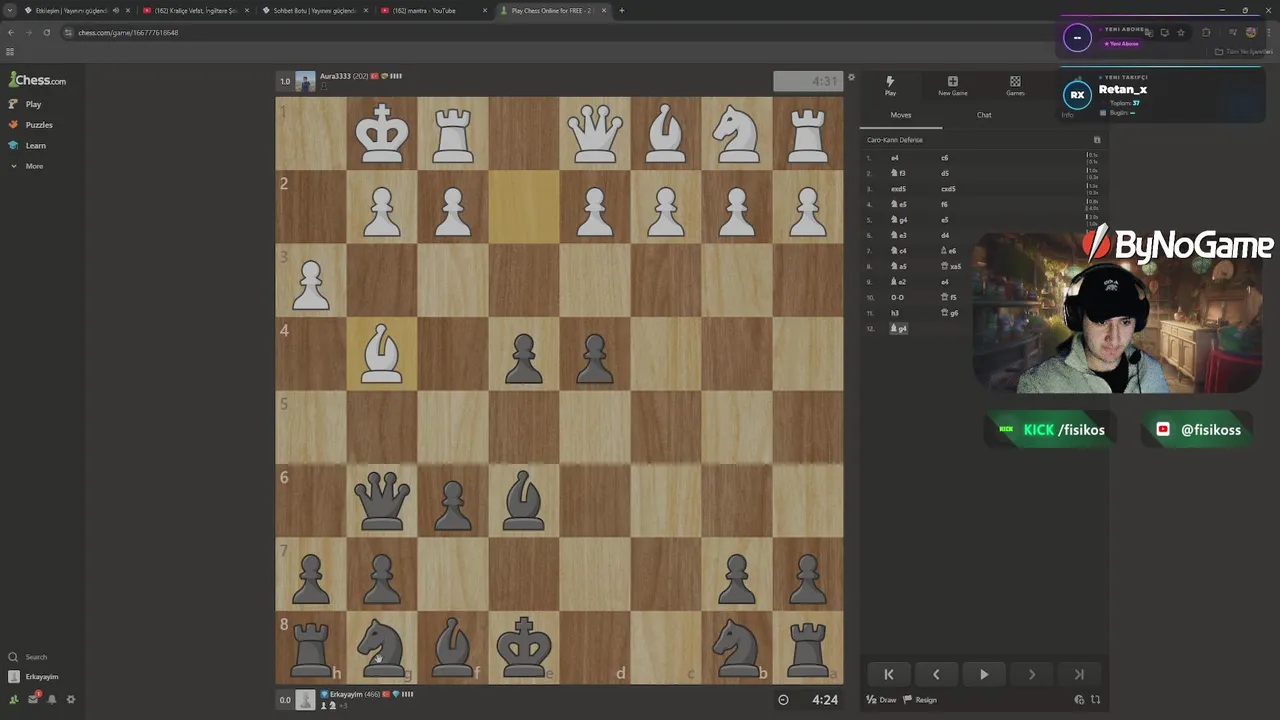Image resolution: width=1280 pixels, height=720 pixels.
Task: Switch to the Moves tab
Action: [x=901, y=115]
